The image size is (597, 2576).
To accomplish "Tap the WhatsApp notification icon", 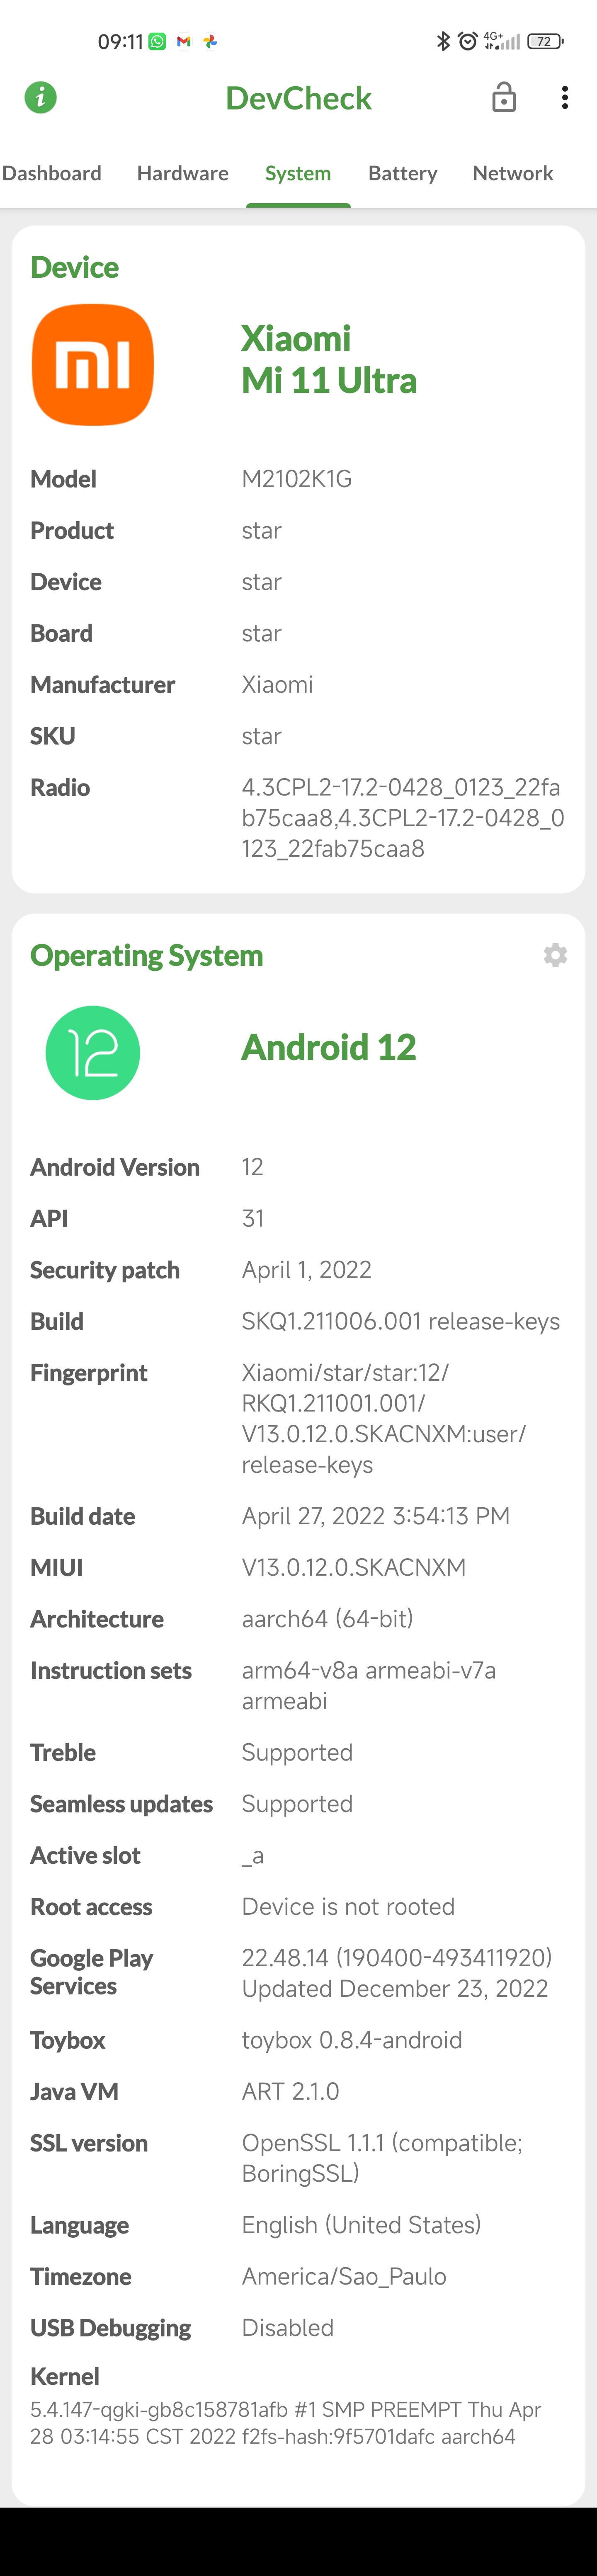I will (x=157, y=41).
